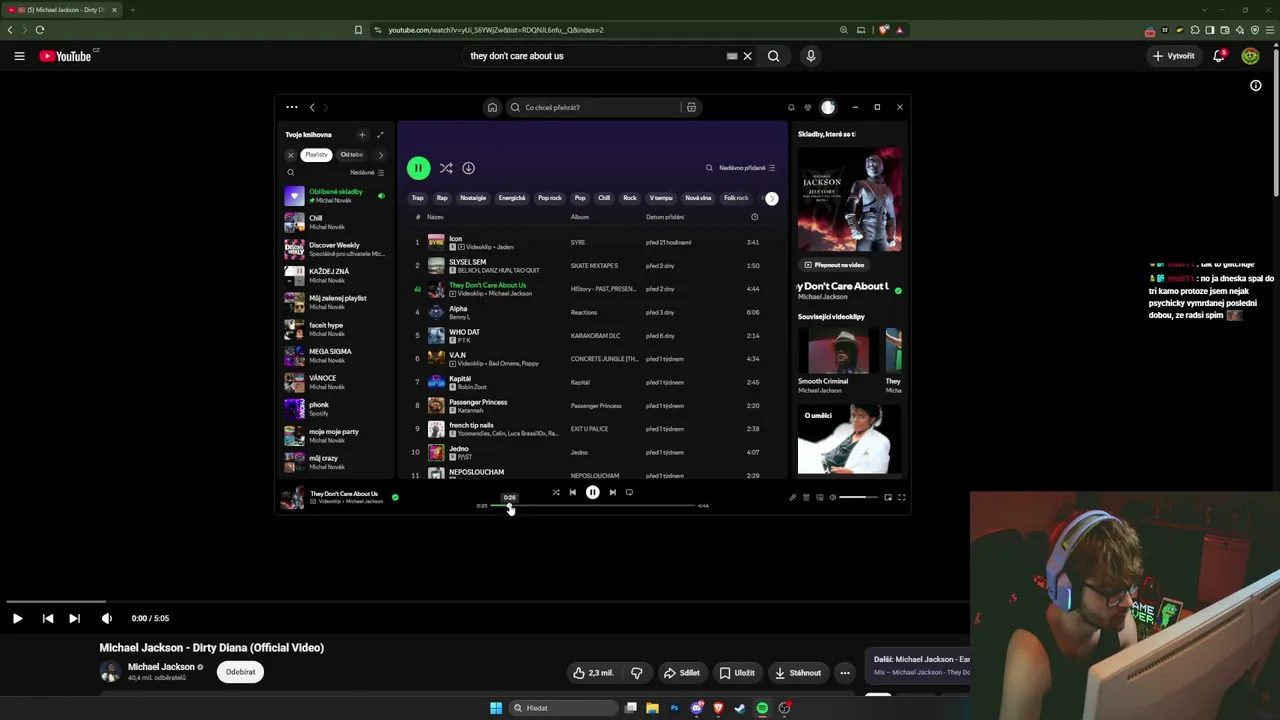Toggle shuffle in Spotify playback bar

556,492
